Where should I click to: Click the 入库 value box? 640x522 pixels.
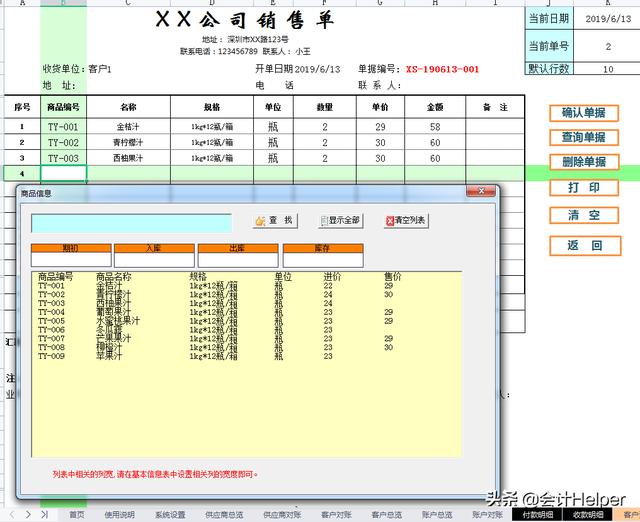154,260
